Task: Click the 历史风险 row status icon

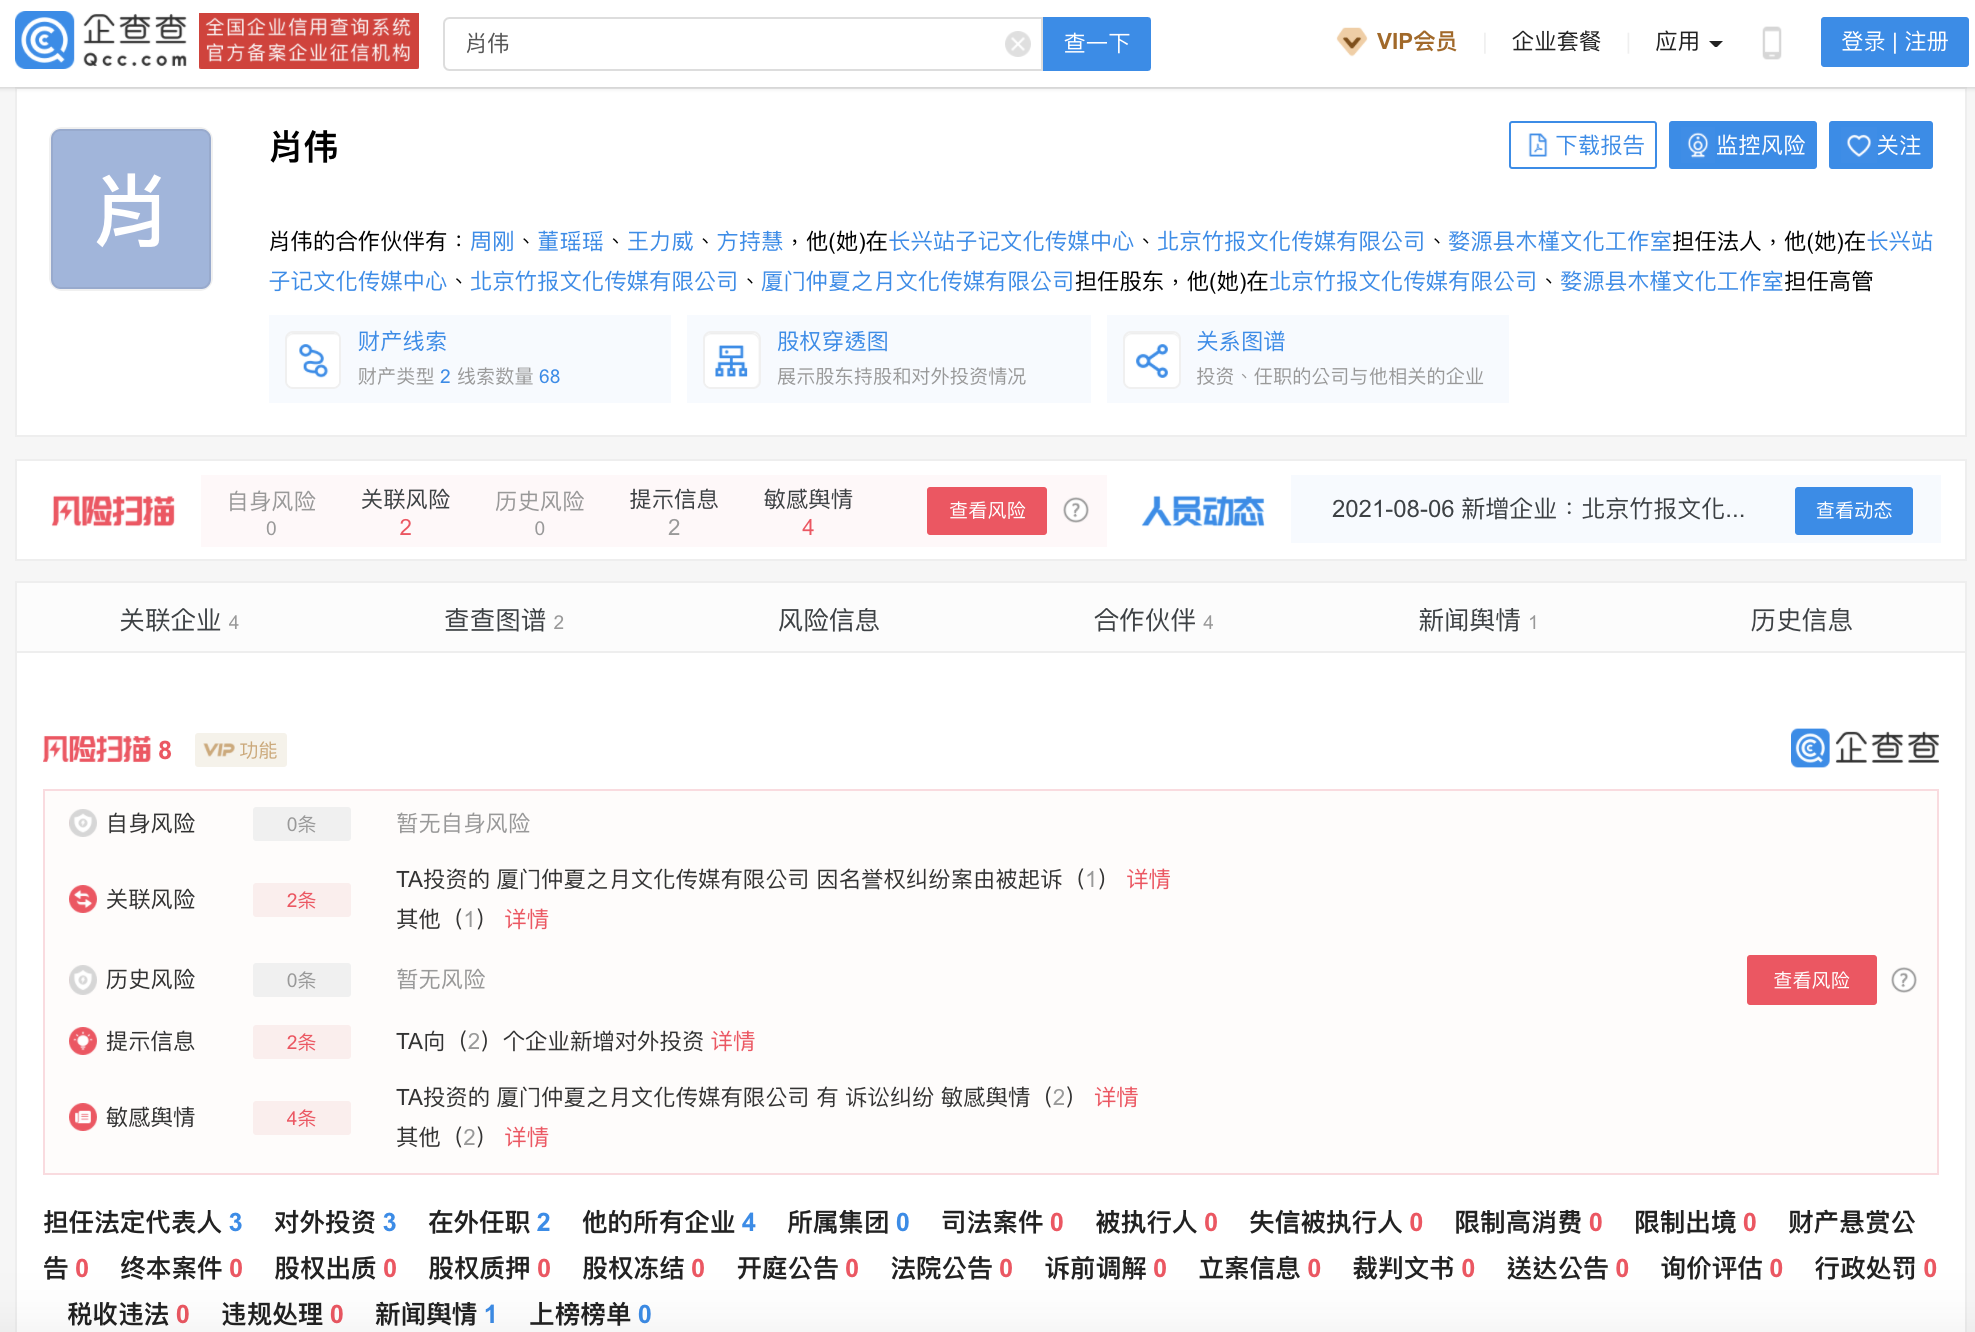Action: tap(82, 979)
